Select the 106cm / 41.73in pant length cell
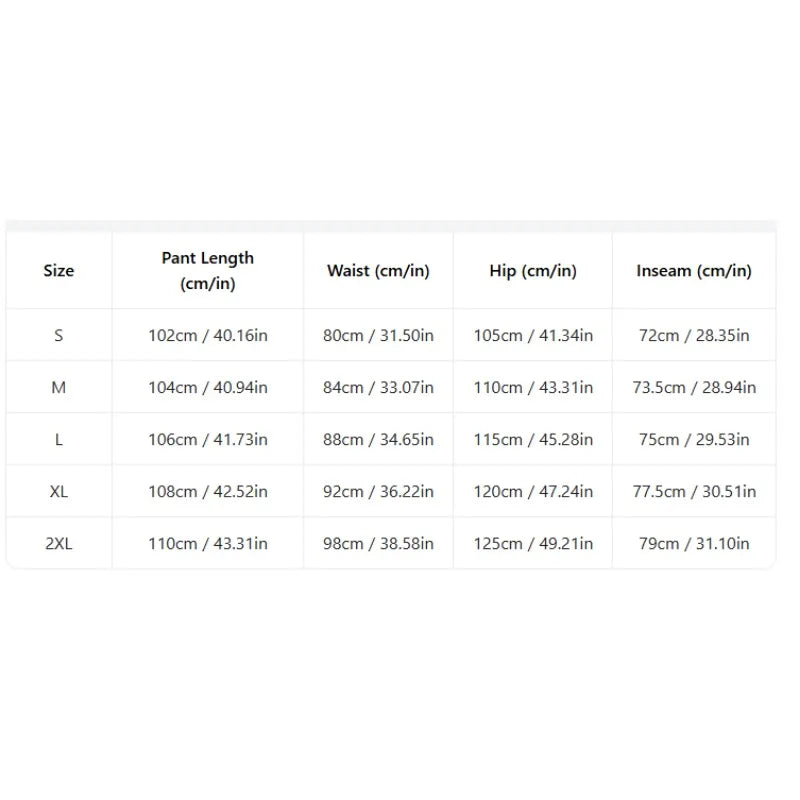Screen dimensions: 800x800 click(x=208, y=440)
